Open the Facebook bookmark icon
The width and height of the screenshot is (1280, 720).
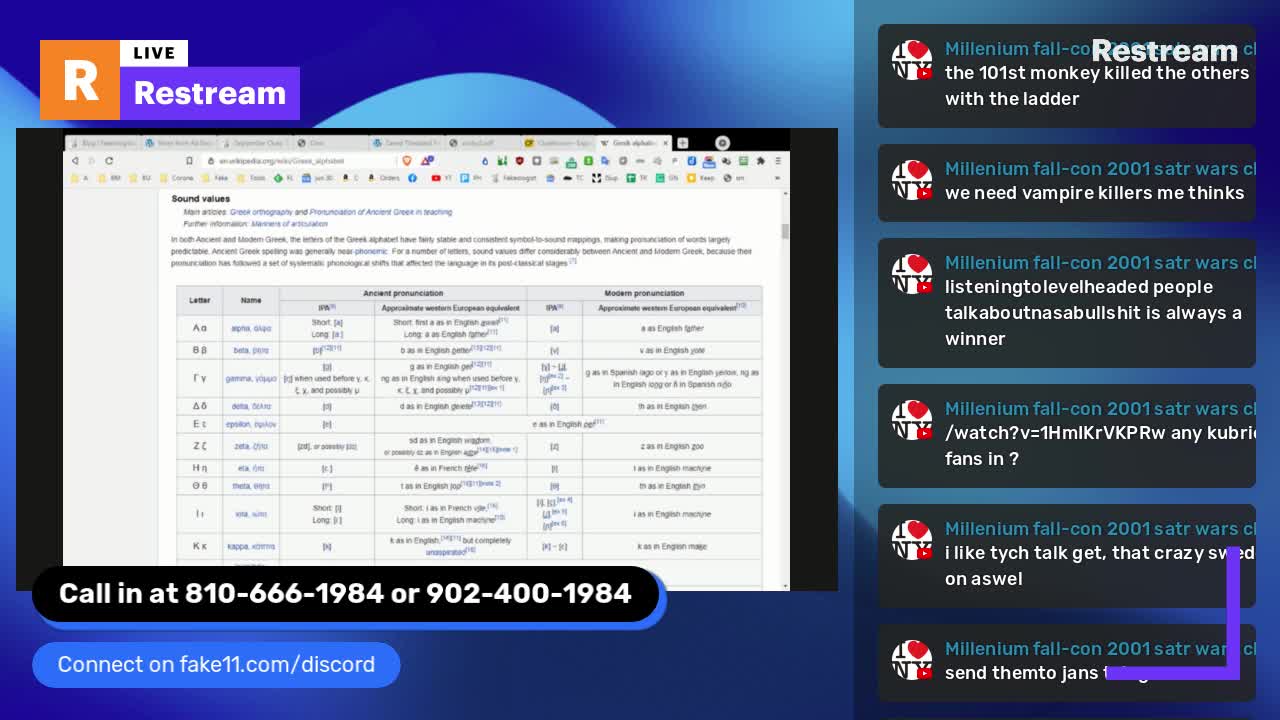click(412, 178)
